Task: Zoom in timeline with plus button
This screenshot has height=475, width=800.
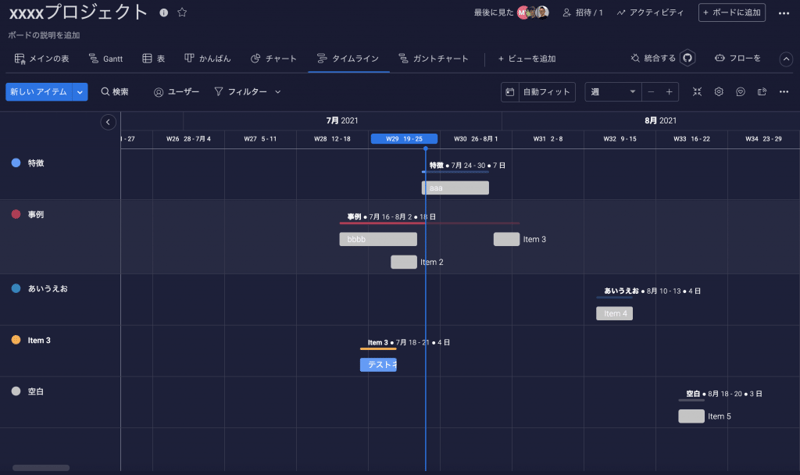Action: pos(669,92)
